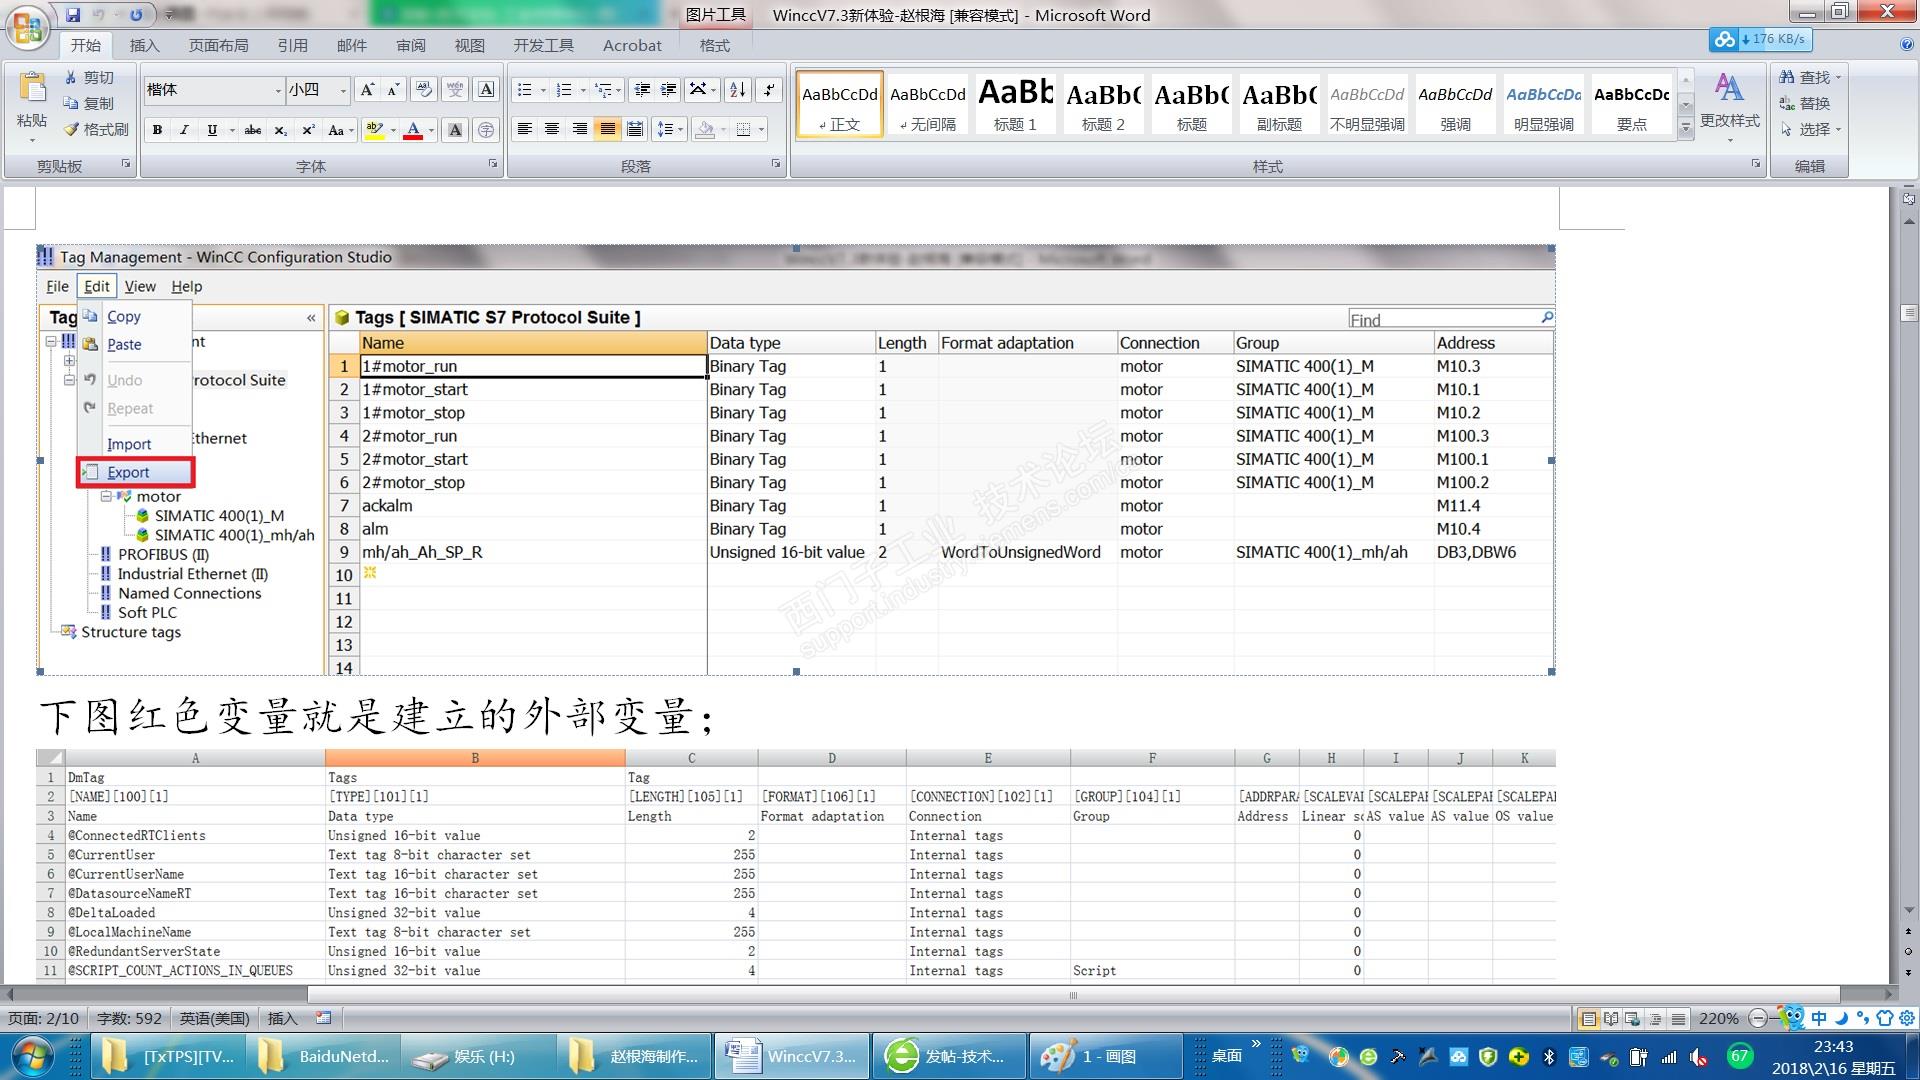The width and height of the screenshot is (1920, 1080).
Task: Toggle italic formatting
Action: [184, 130]
